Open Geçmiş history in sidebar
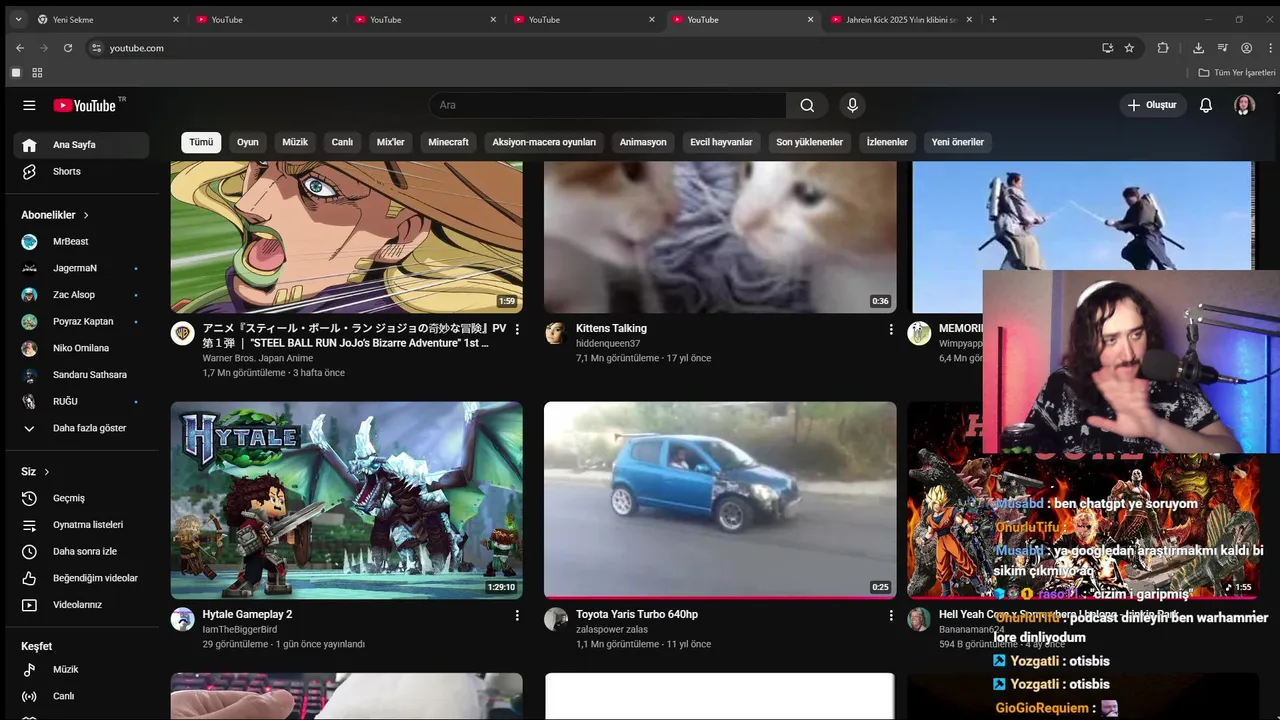This screenshot has width=1280, height=720. point(82,498)
